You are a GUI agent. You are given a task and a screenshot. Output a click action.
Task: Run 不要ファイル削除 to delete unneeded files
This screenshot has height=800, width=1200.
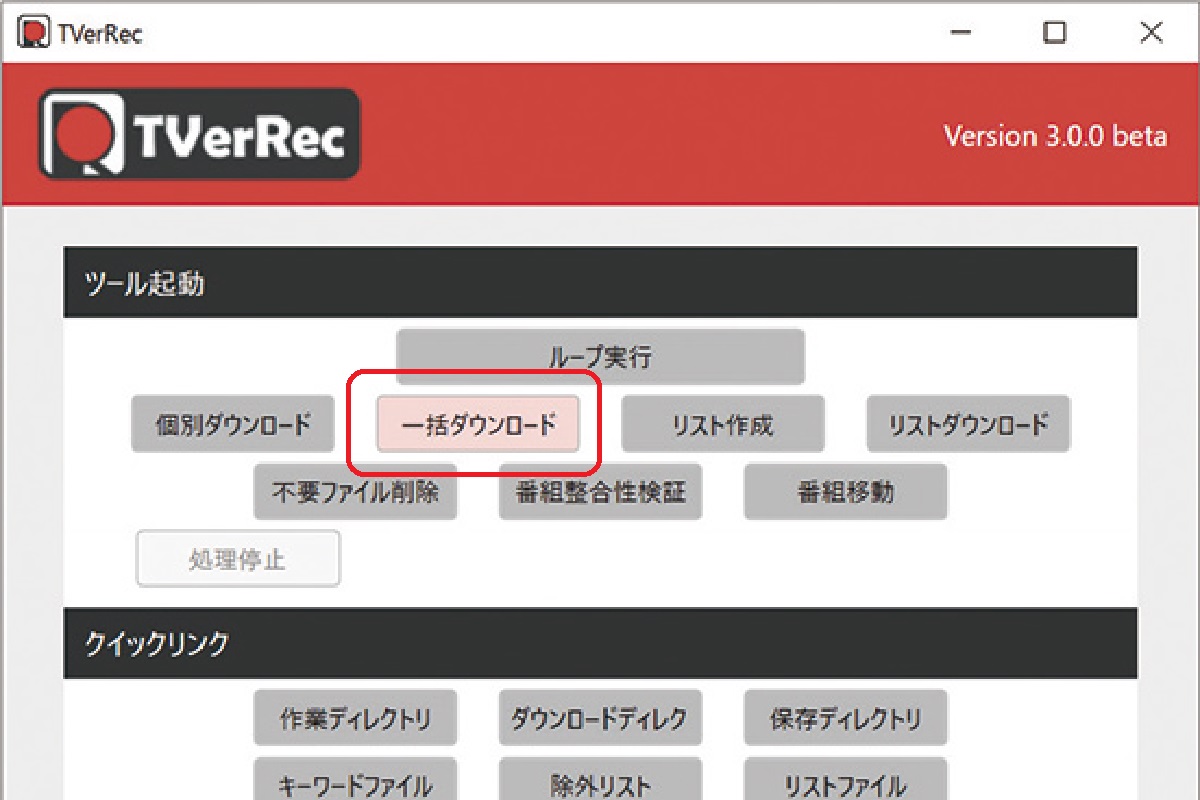coord(356,491)
